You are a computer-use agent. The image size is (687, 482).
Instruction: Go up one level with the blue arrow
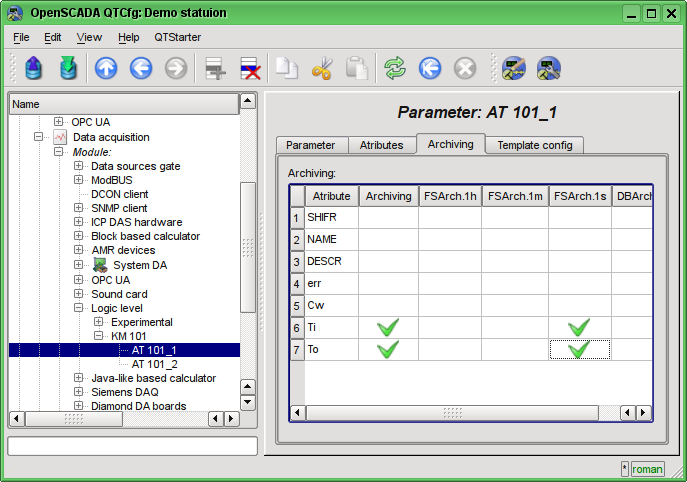point(106,68)
